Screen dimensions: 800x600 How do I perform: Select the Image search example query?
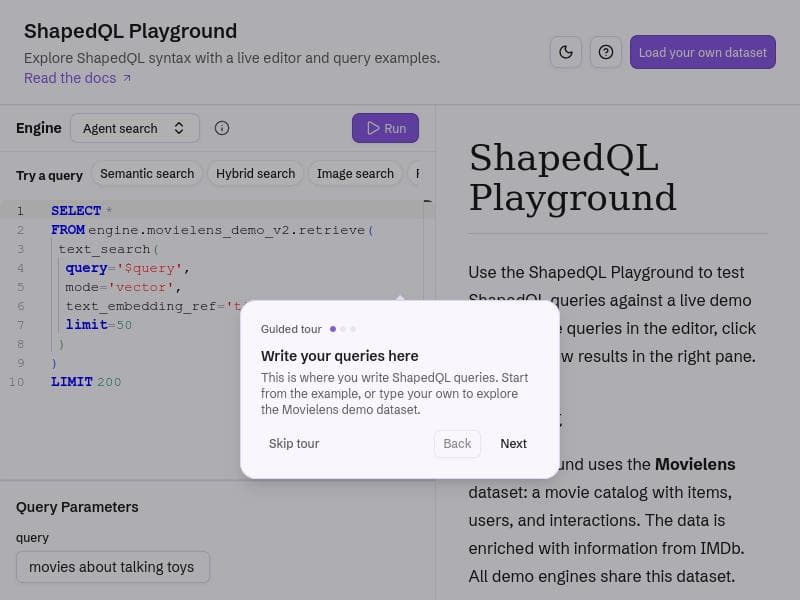point(355,173)
